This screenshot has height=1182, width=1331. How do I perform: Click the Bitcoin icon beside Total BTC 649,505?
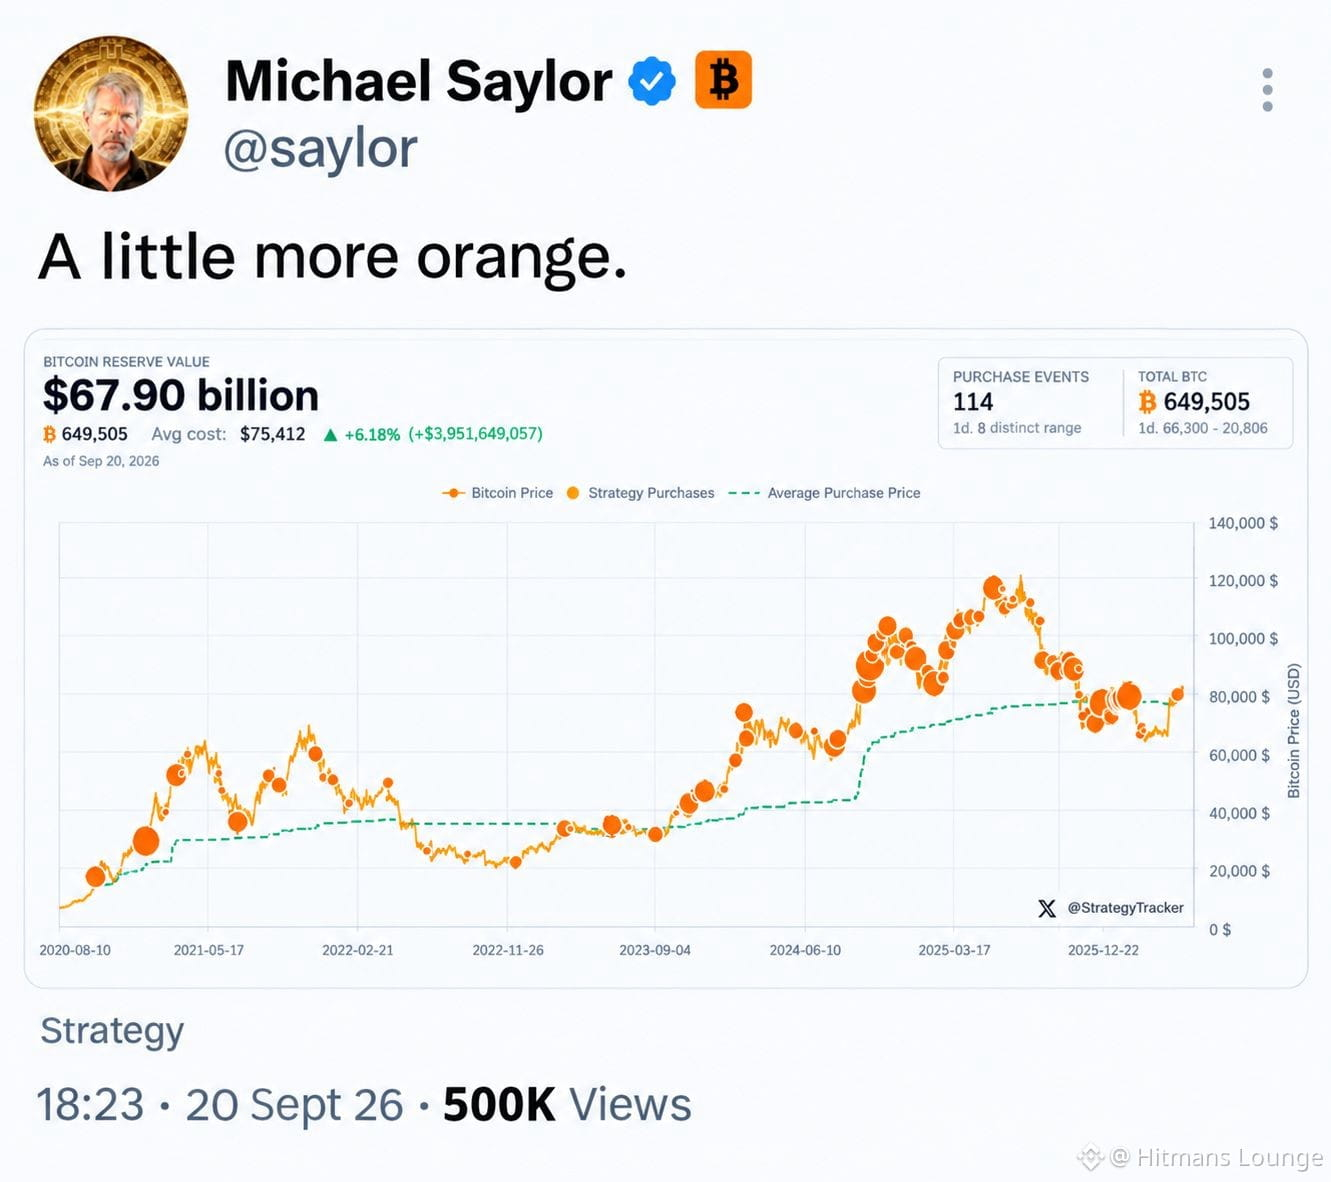click(1147, 402)
